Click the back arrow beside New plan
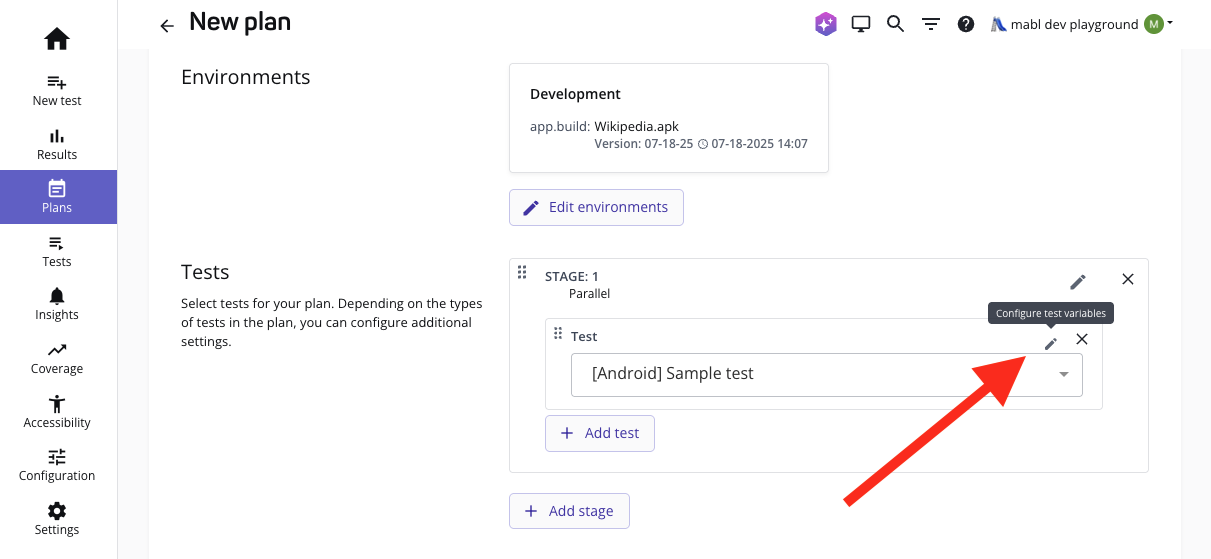 167,26
